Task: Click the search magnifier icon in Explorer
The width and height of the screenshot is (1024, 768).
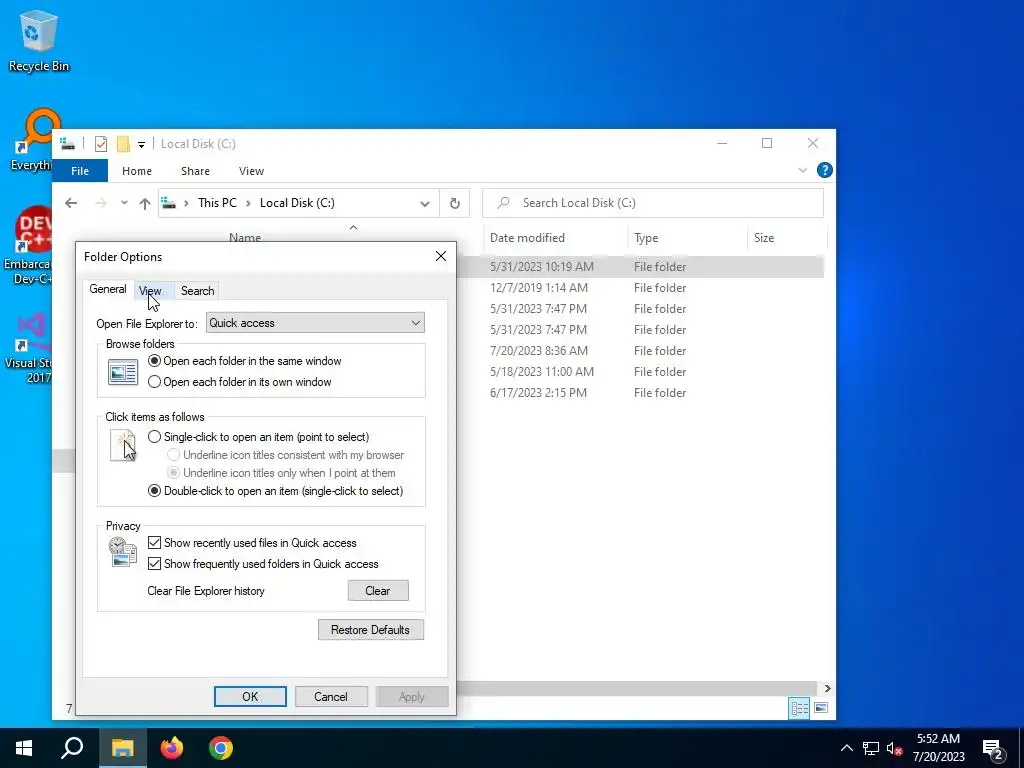Action: (x=503, y=203)
